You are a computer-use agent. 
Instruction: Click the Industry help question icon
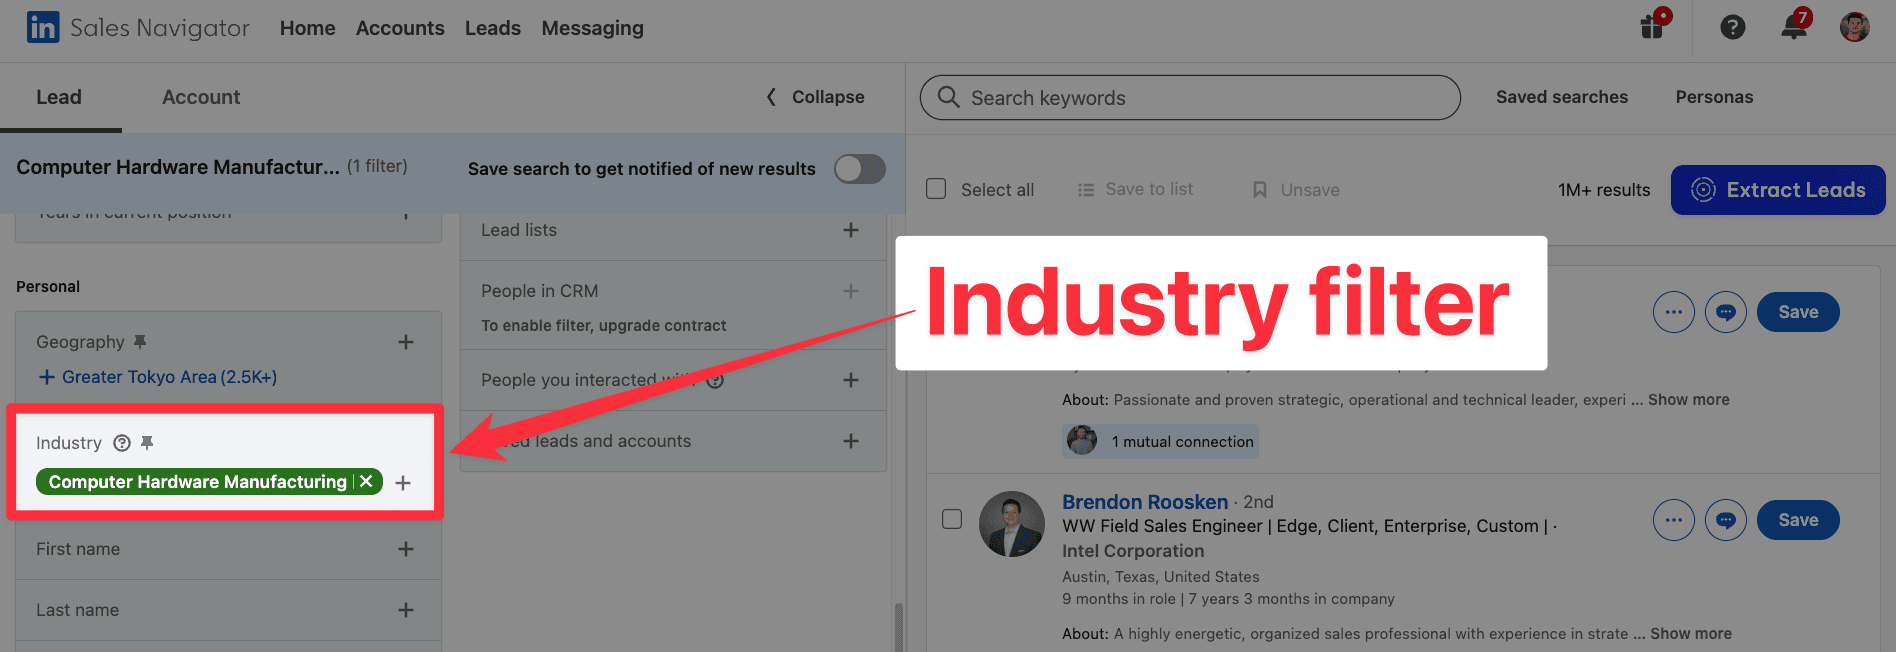[122, 443]
